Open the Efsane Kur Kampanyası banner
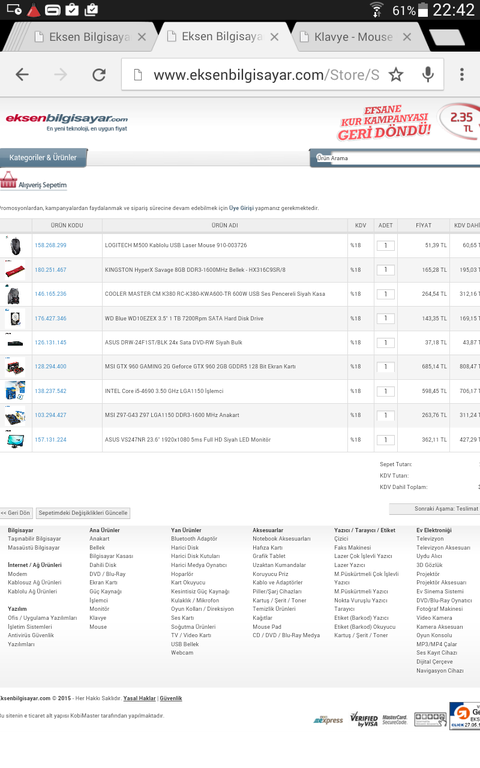 pyautogui.click(x=409, y=121)
